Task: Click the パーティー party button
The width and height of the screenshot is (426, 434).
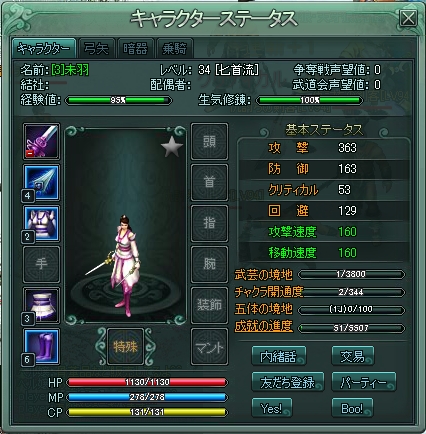Action: (364, 382)
